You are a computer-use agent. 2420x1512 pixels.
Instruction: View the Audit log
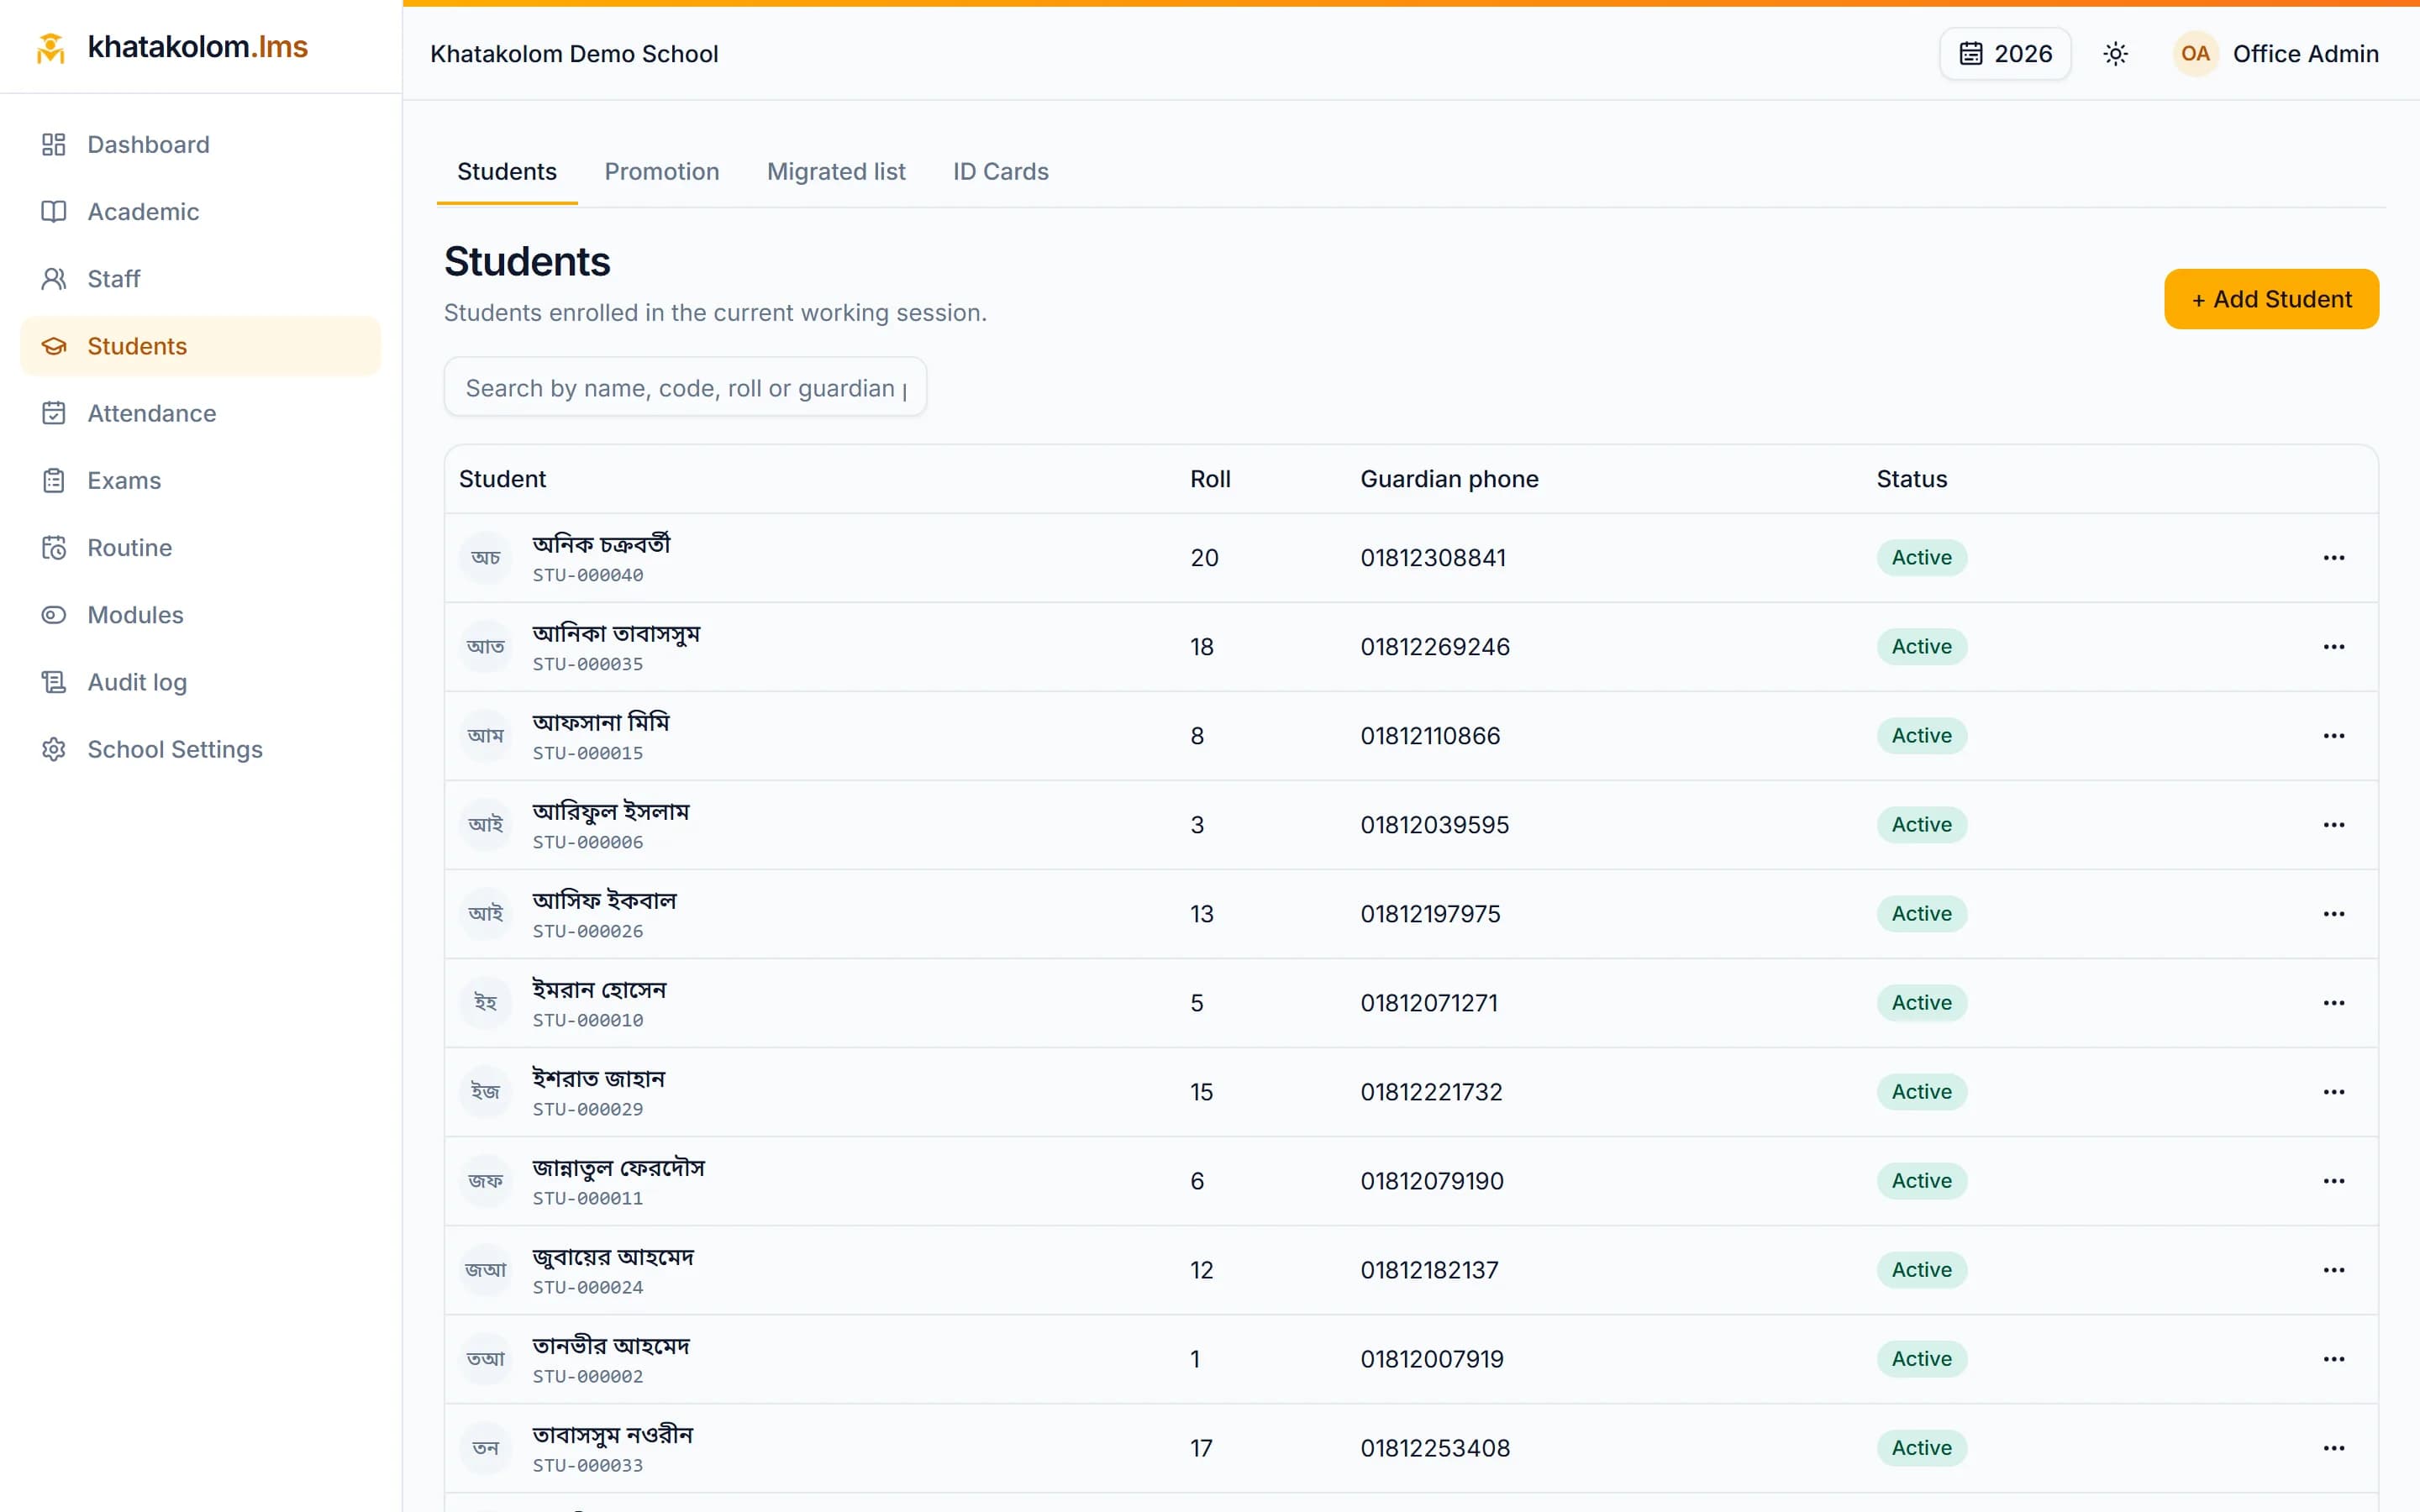[x=200, y=682]
